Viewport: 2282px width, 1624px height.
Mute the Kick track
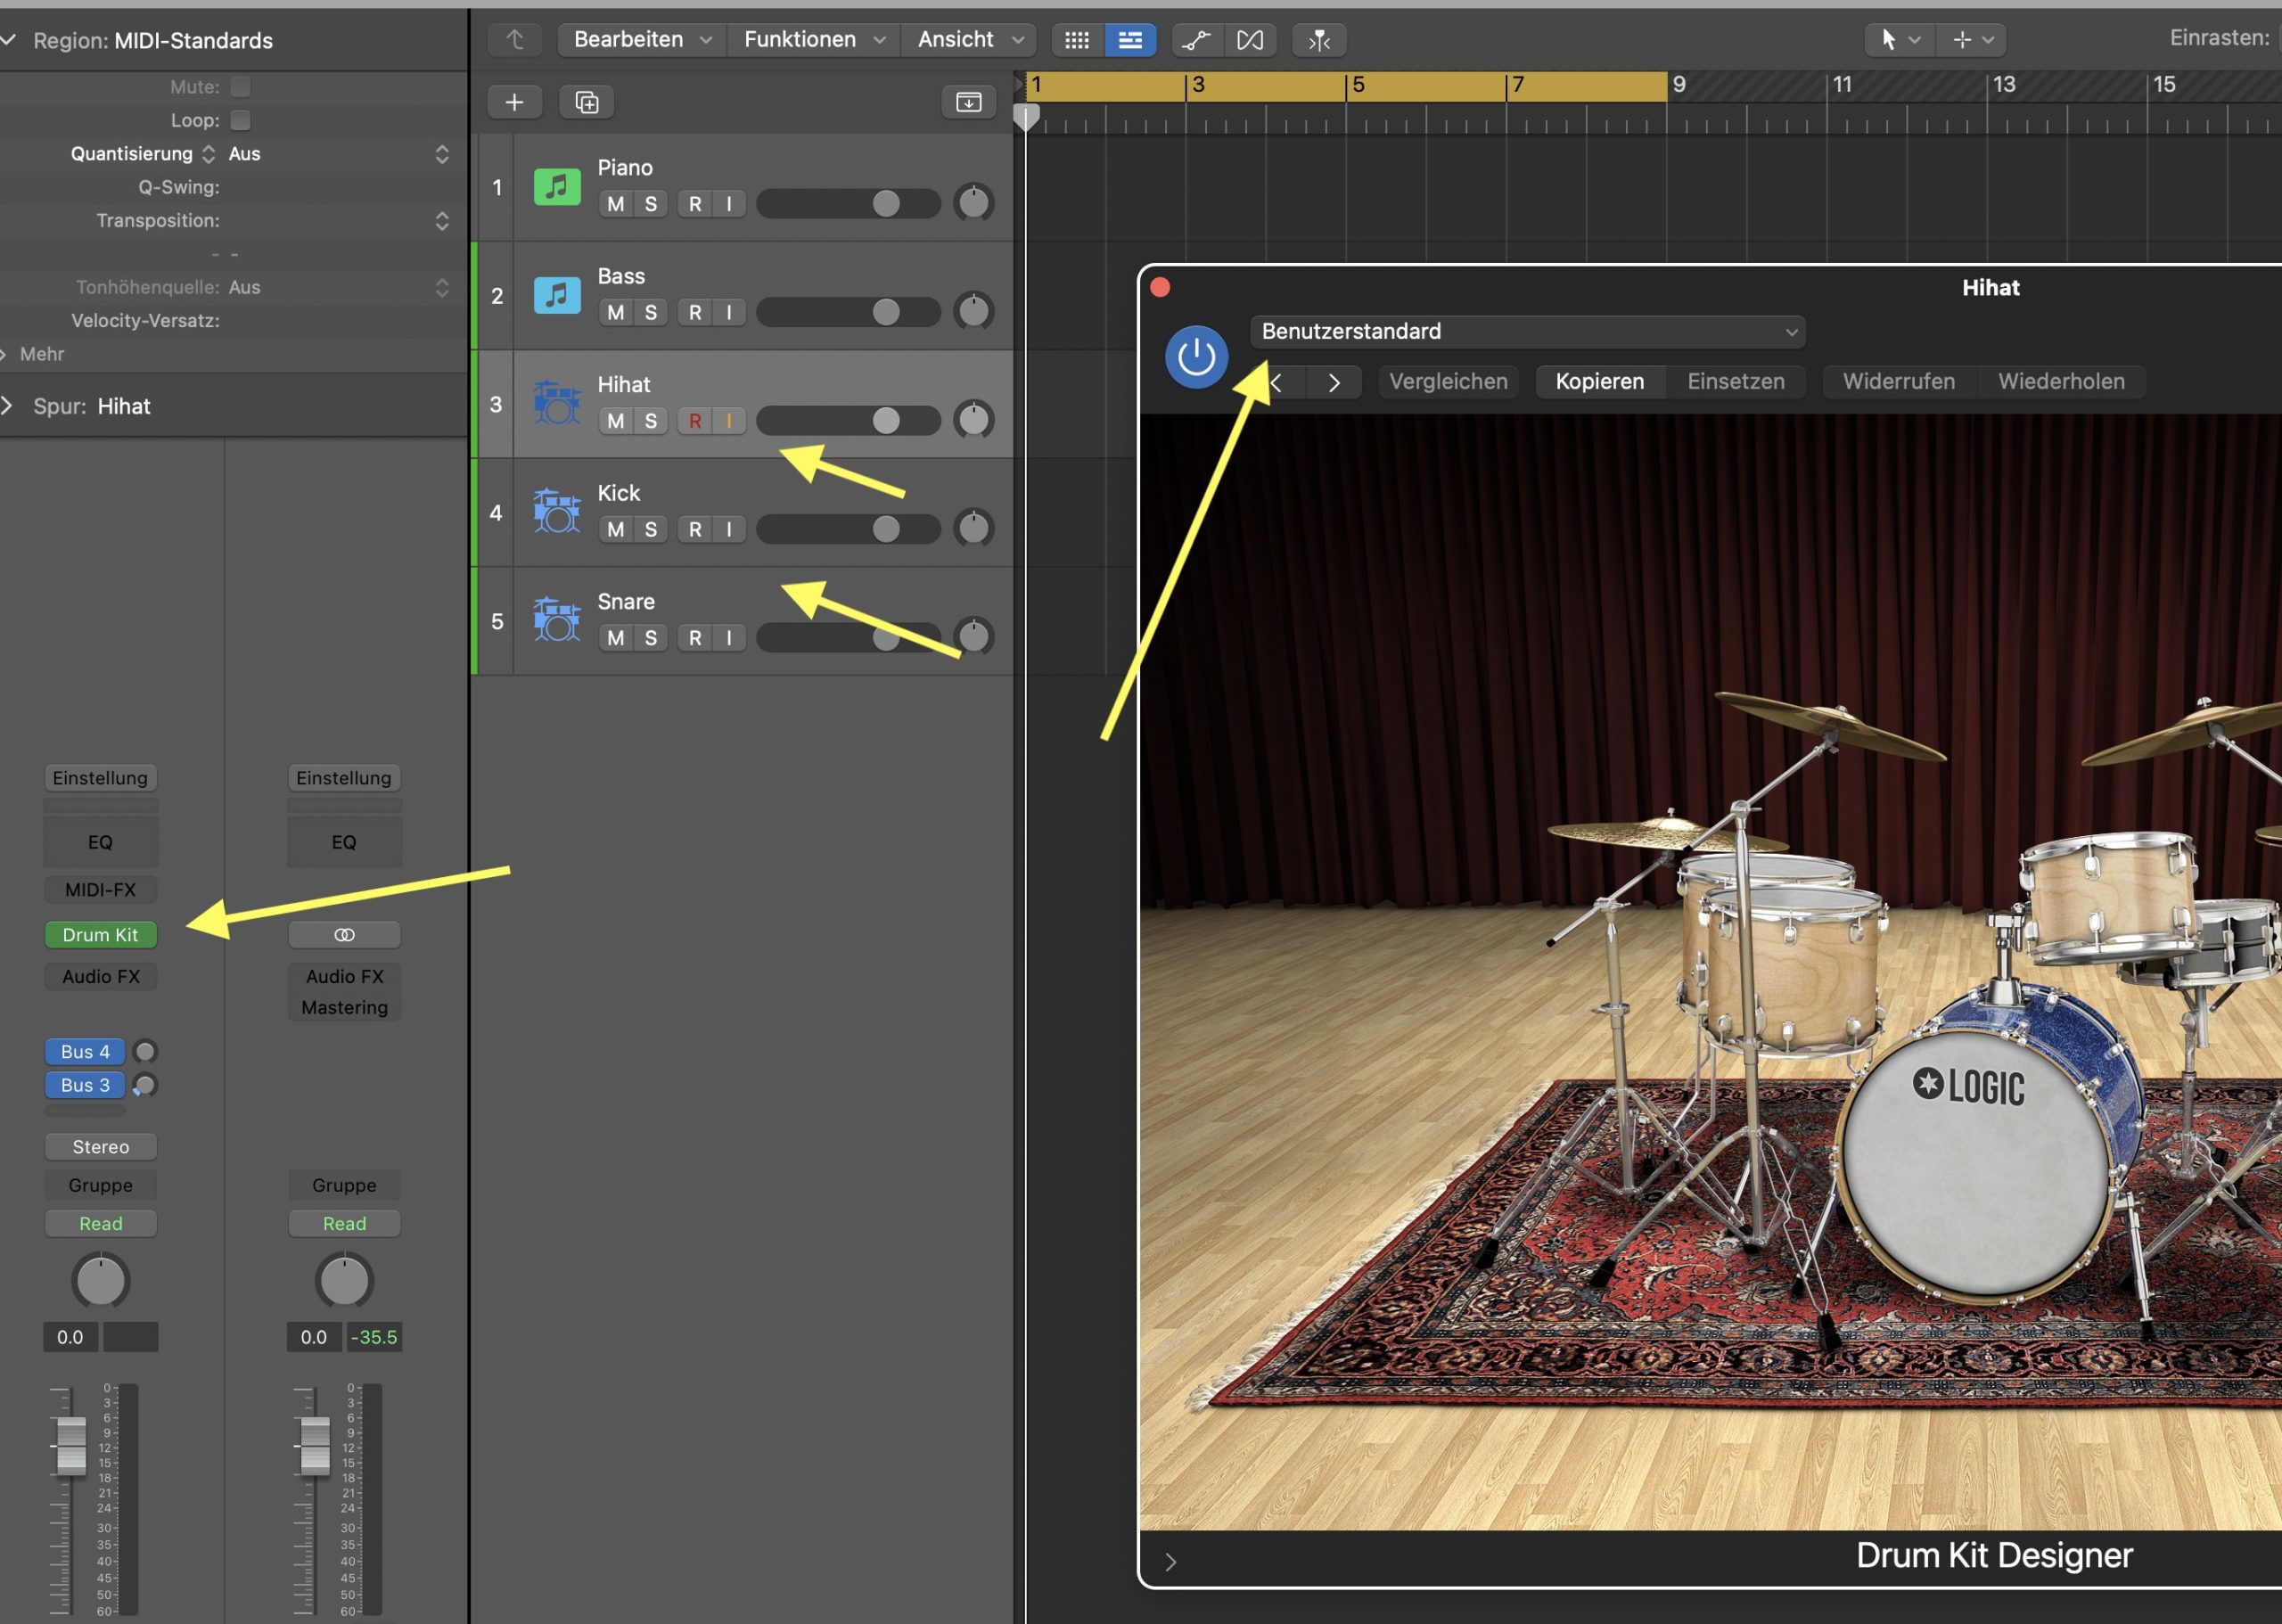pyautogui.click(x=616, y=529)
